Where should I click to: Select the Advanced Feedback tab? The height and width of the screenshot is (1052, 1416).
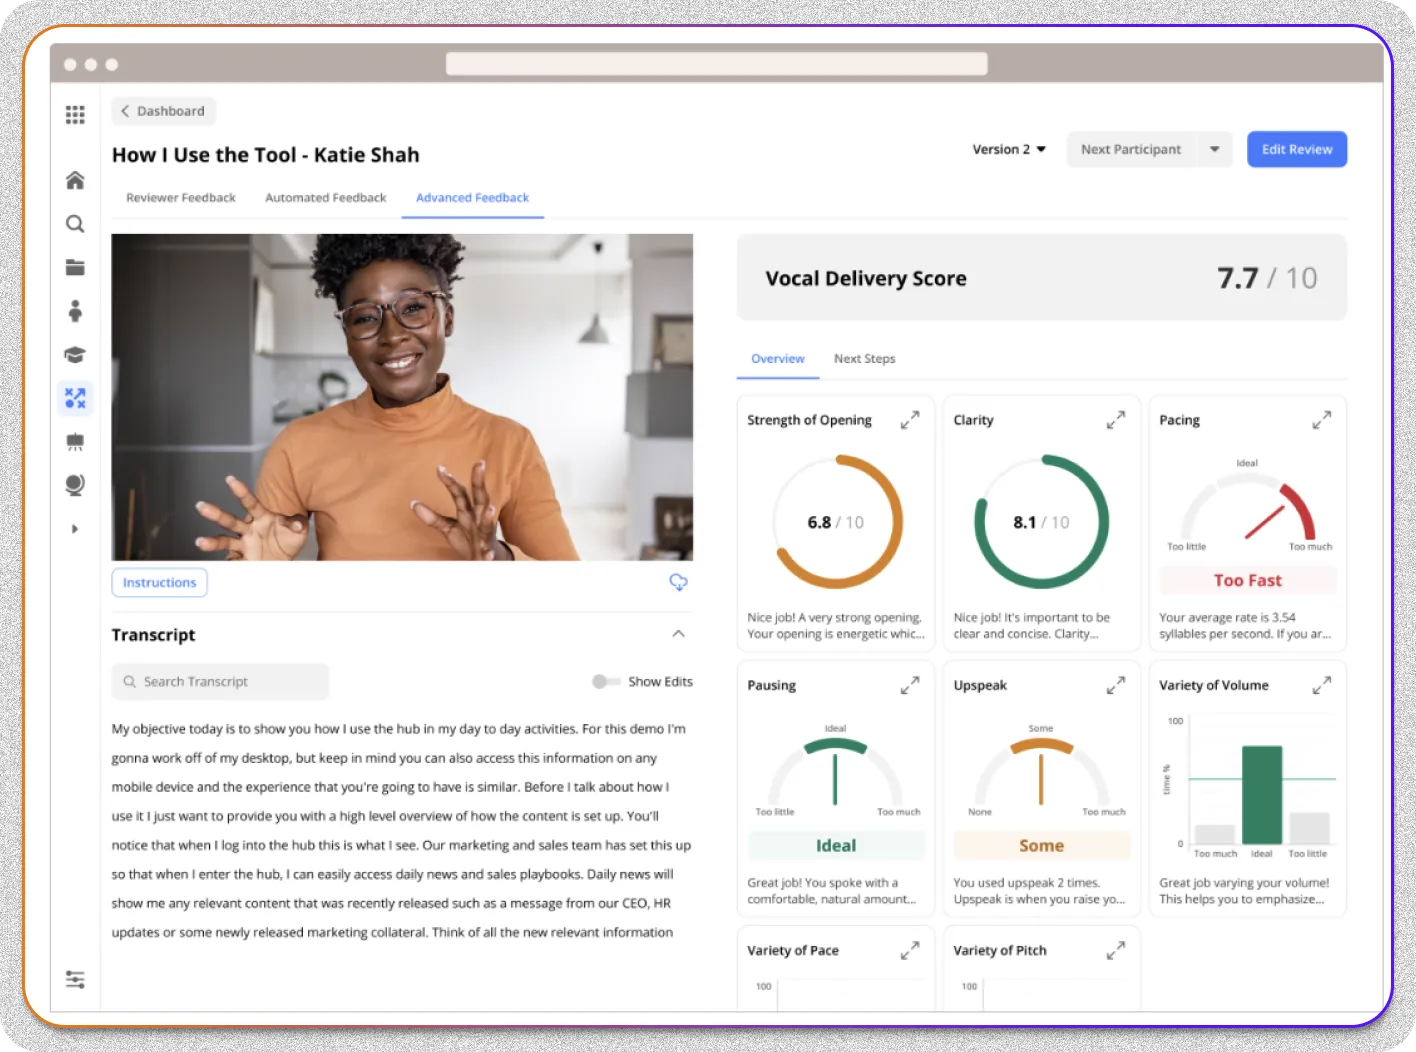point(472,198)
